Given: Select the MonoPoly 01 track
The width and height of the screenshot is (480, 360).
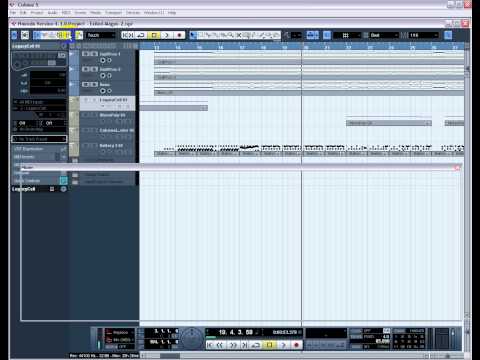Looking at the screenshot, I should pyautogui.click(x=107, y=119).
